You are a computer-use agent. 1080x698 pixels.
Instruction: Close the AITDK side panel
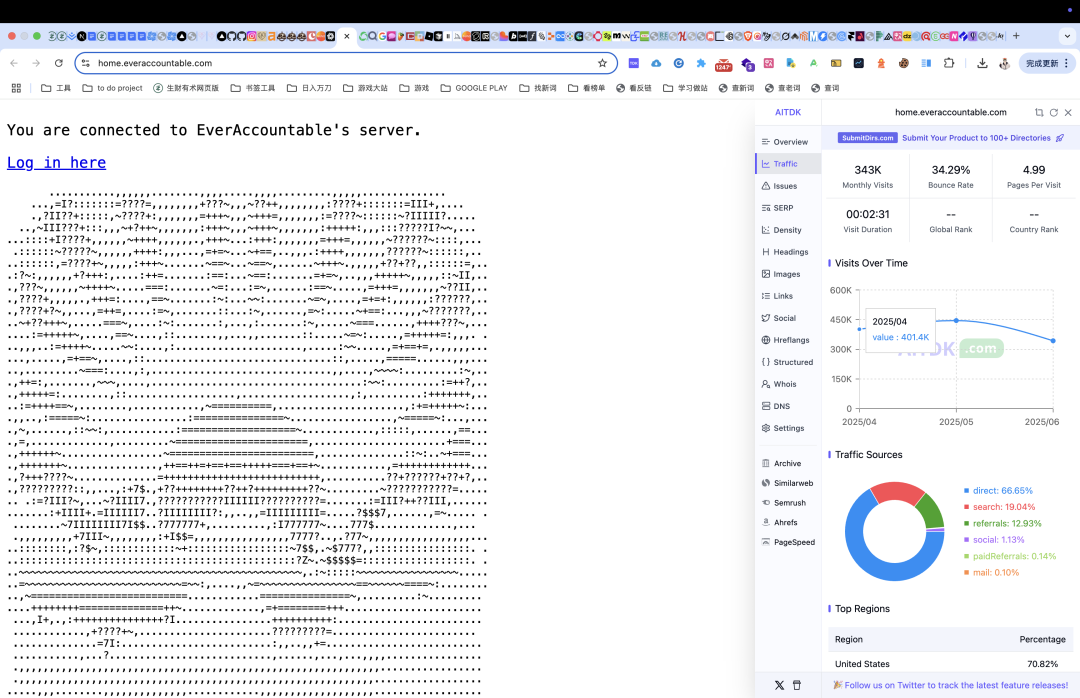[x=1068, y=112]
